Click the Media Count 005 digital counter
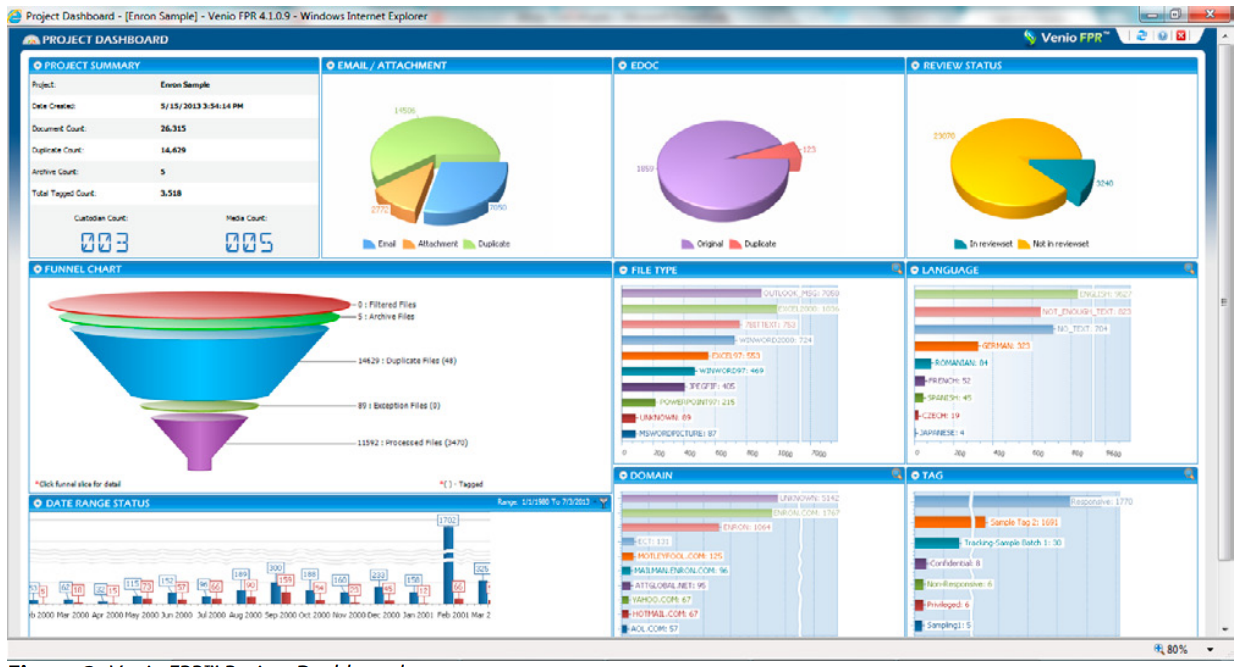The width and height of the screenshot is (1239, 667). click(x=247, y=242)
